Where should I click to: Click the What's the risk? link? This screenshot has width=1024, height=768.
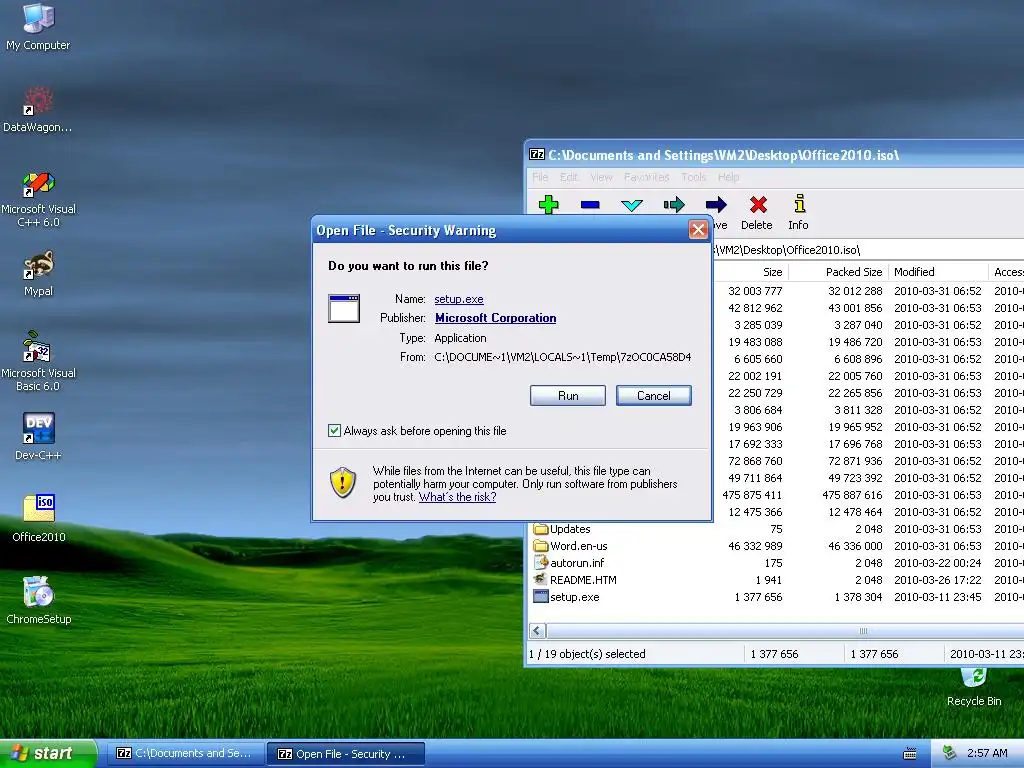457,497
